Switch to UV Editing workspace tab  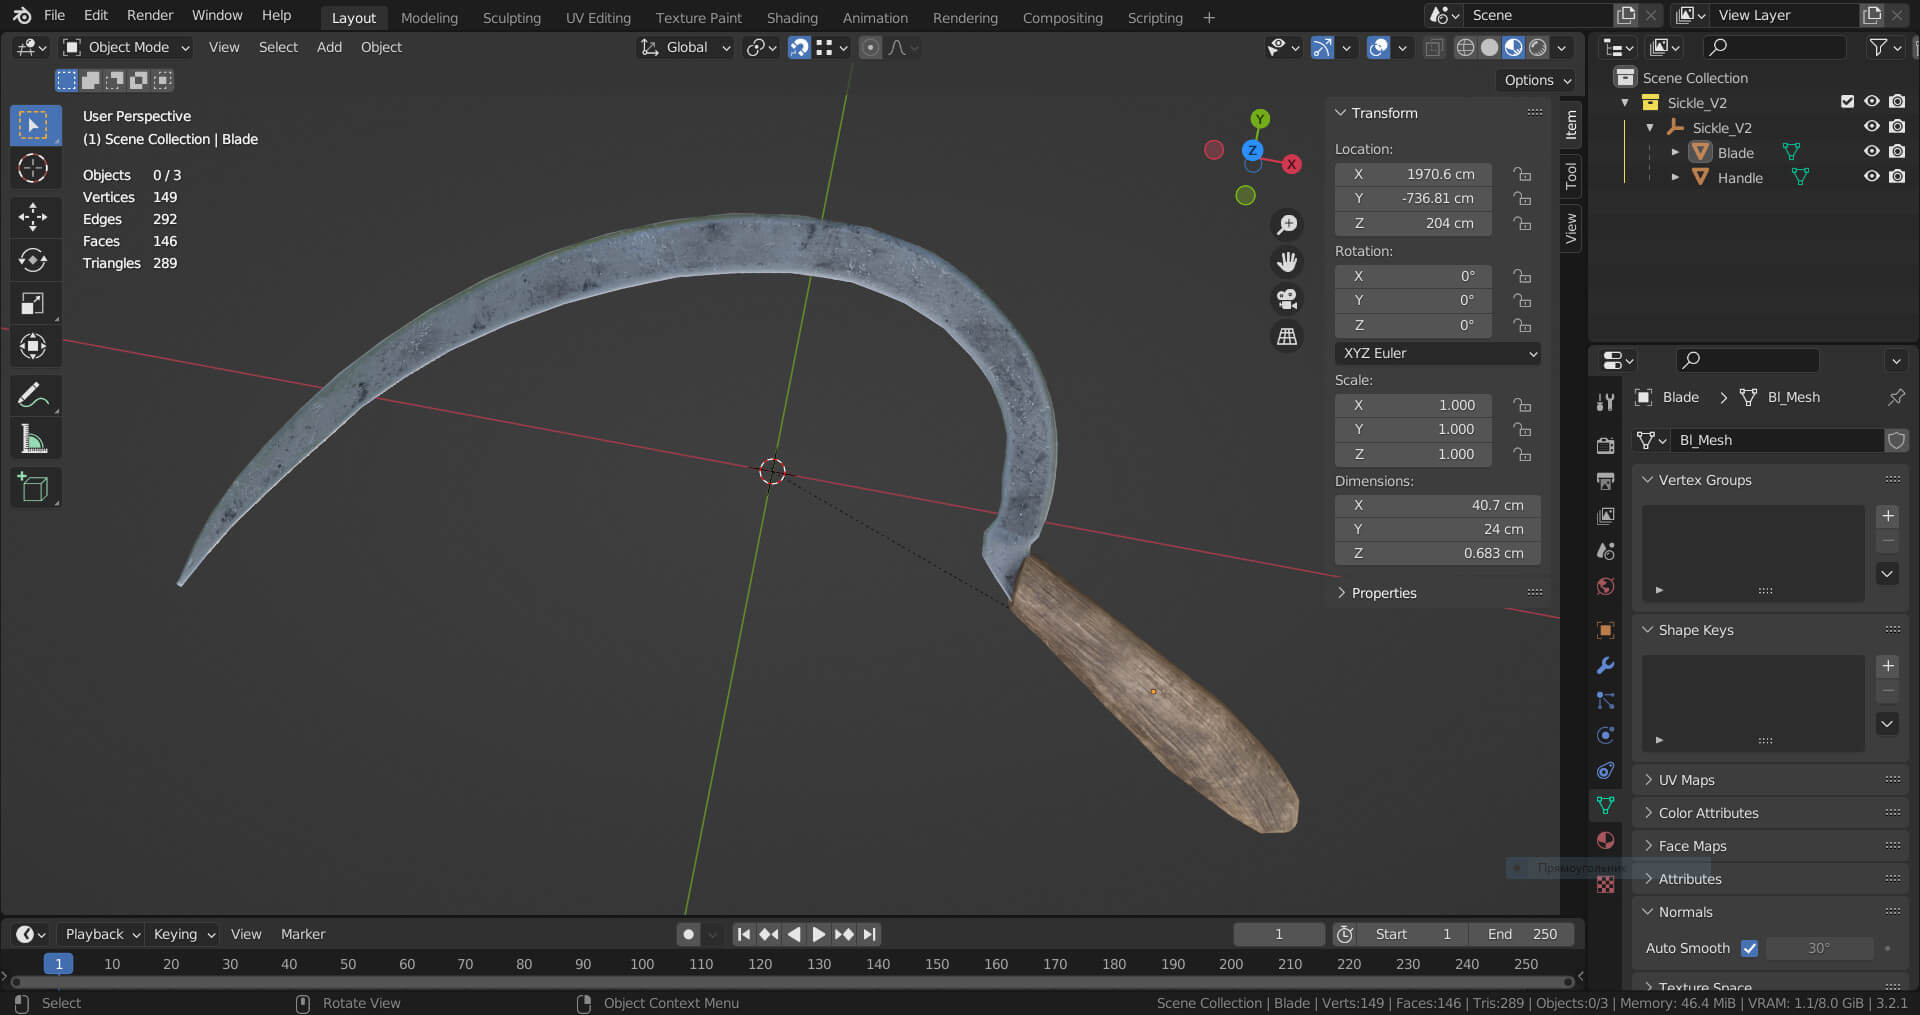click(598, 17)
